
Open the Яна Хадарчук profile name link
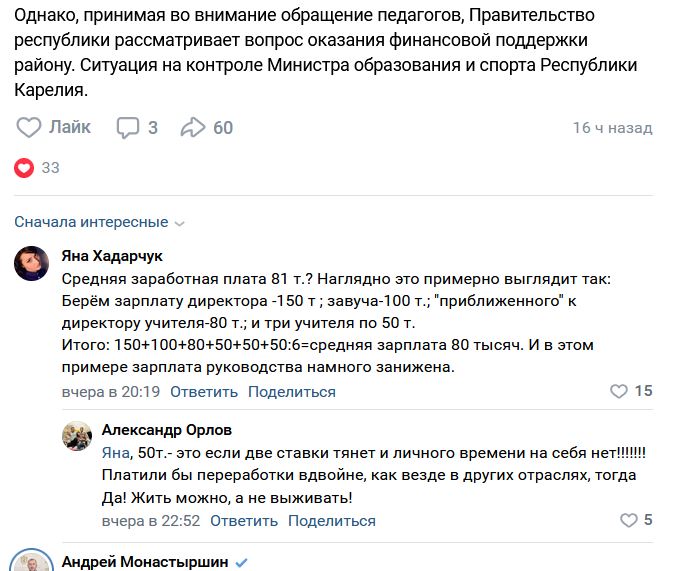click(x=112, y=256)
